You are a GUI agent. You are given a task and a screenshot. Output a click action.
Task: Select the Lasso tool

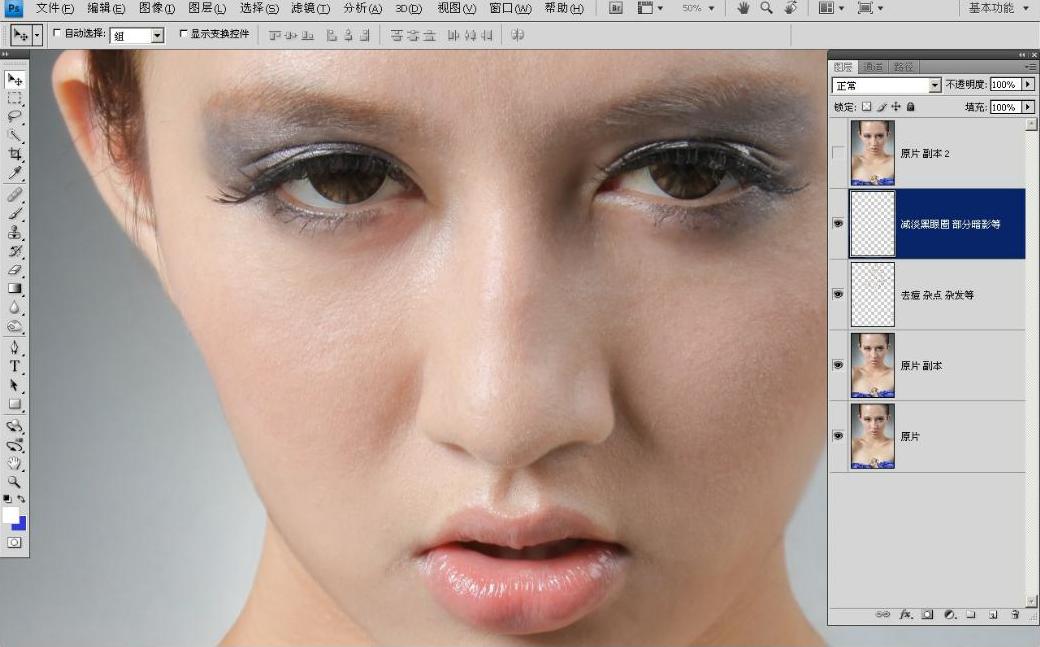[14, 117]
